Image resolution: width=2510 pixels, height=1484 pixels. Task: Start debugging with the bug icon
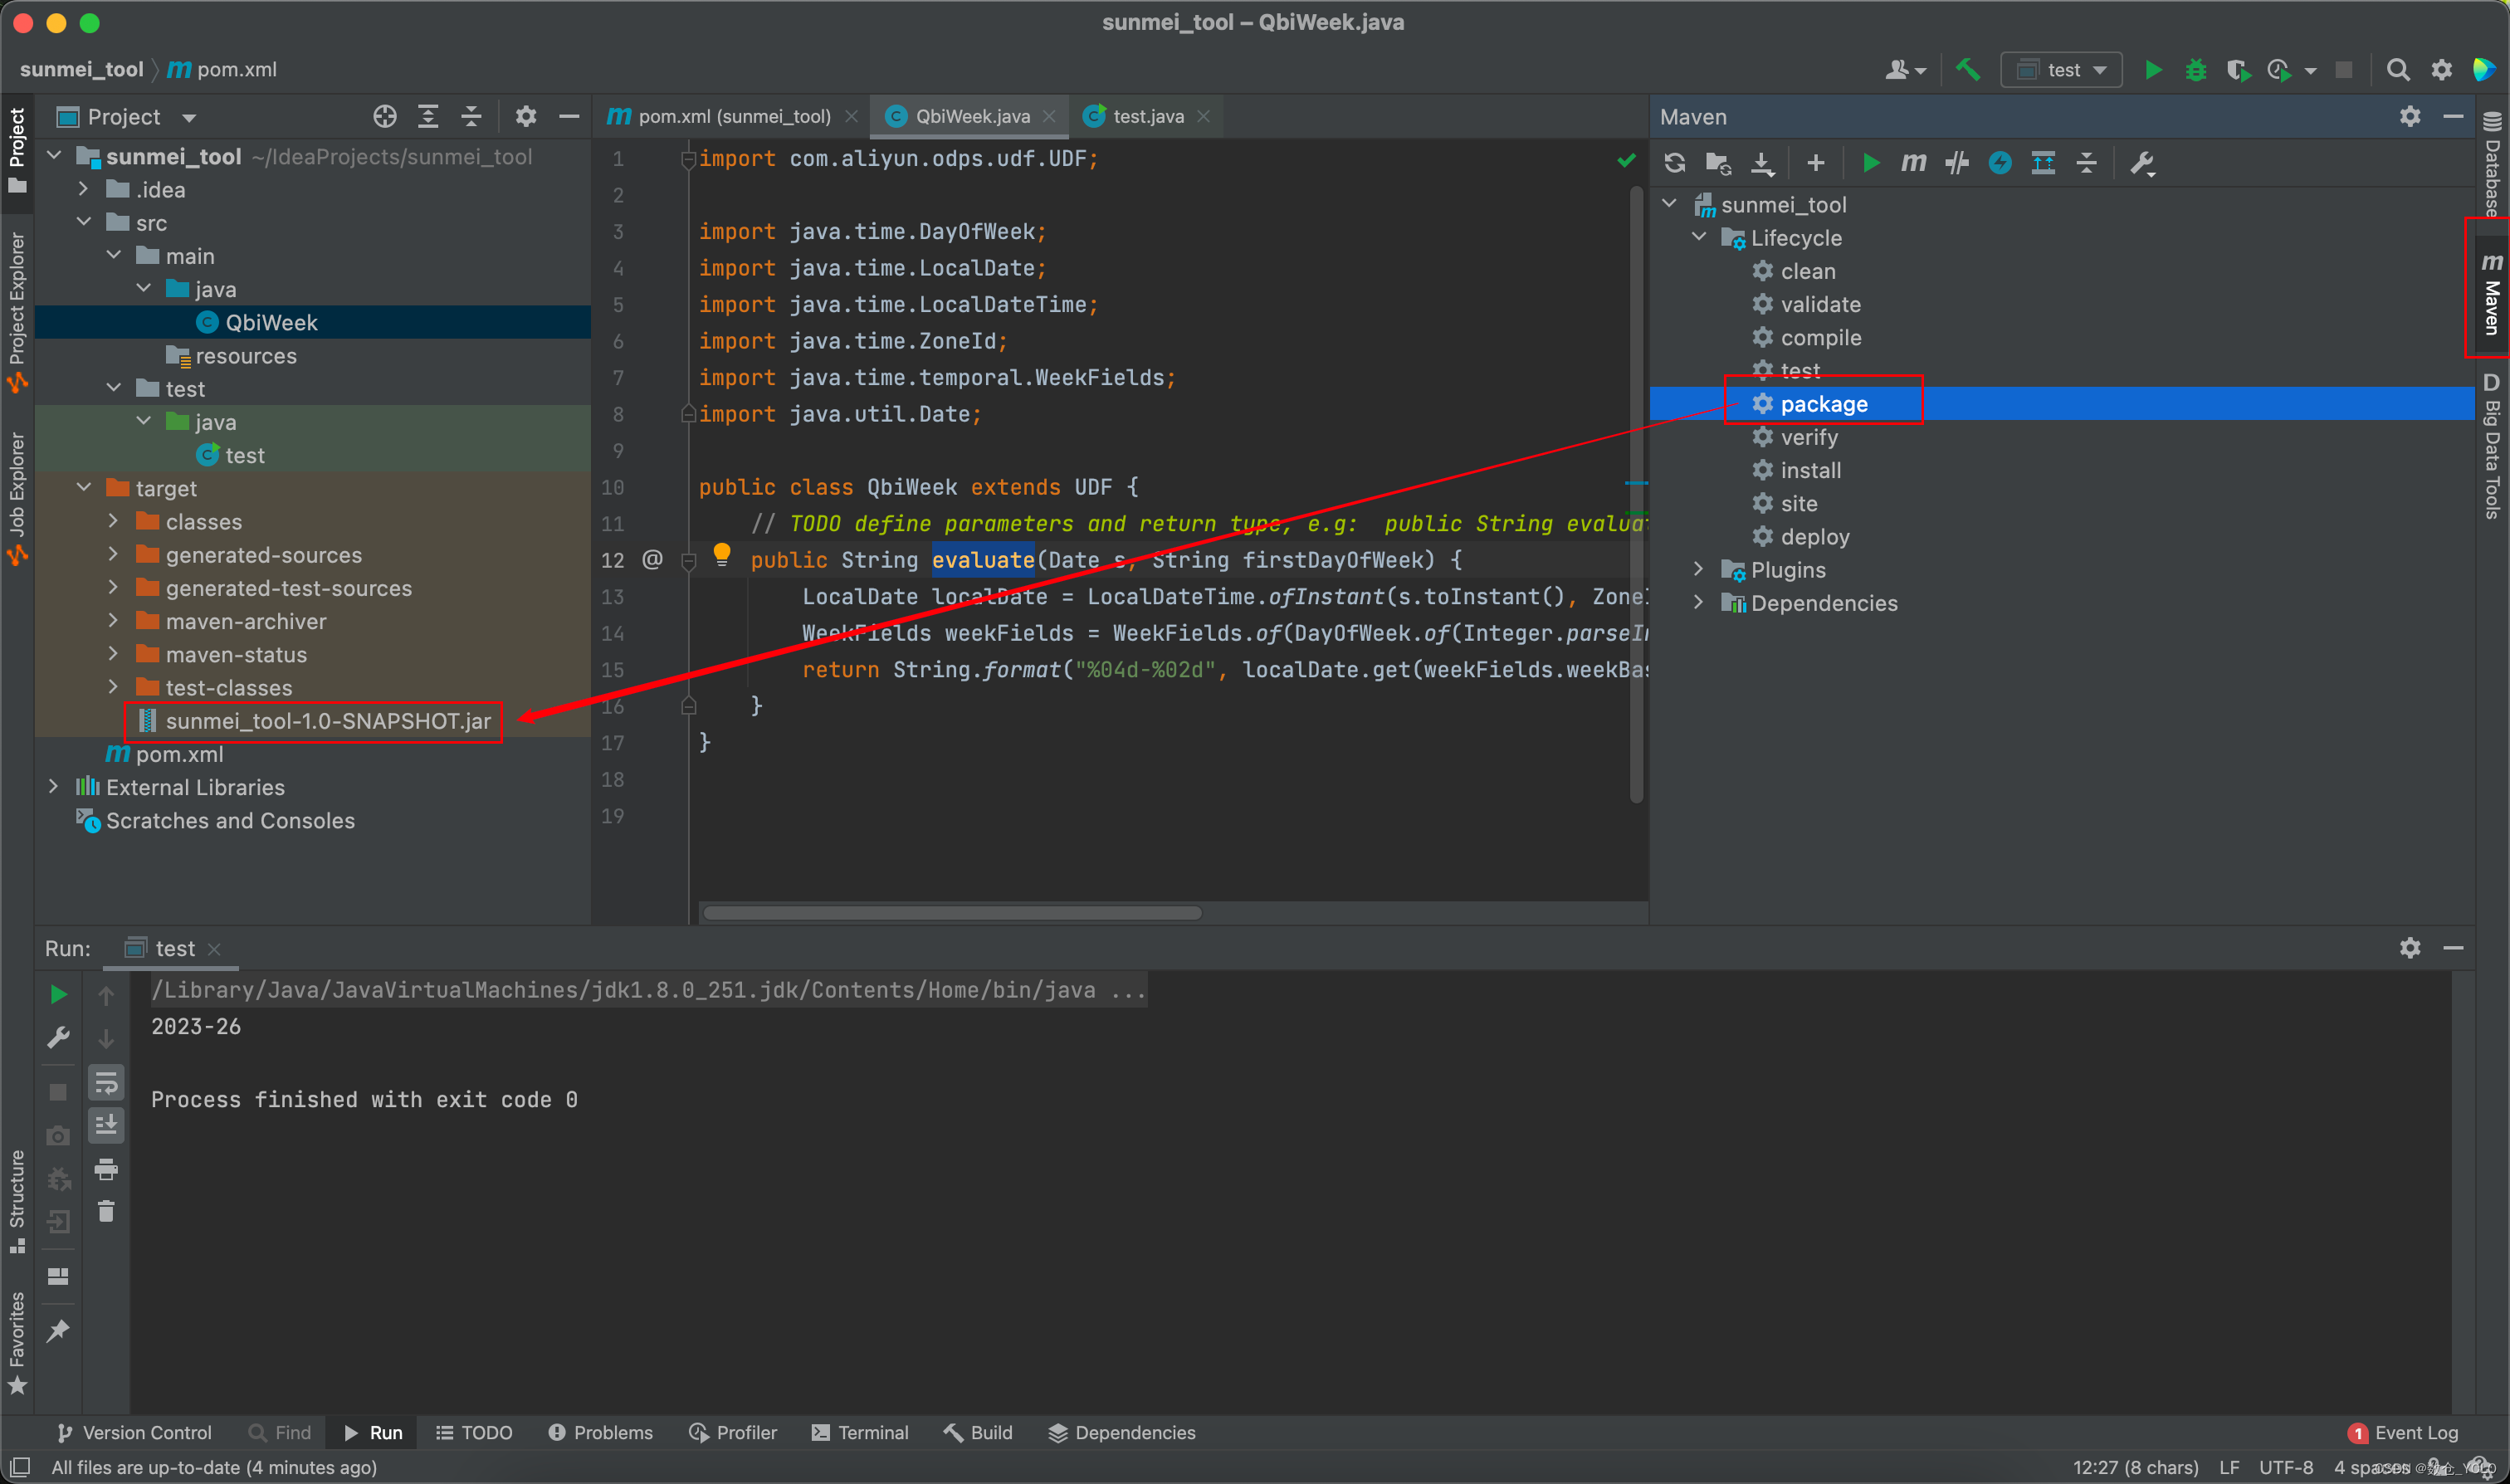point(2195,69)
